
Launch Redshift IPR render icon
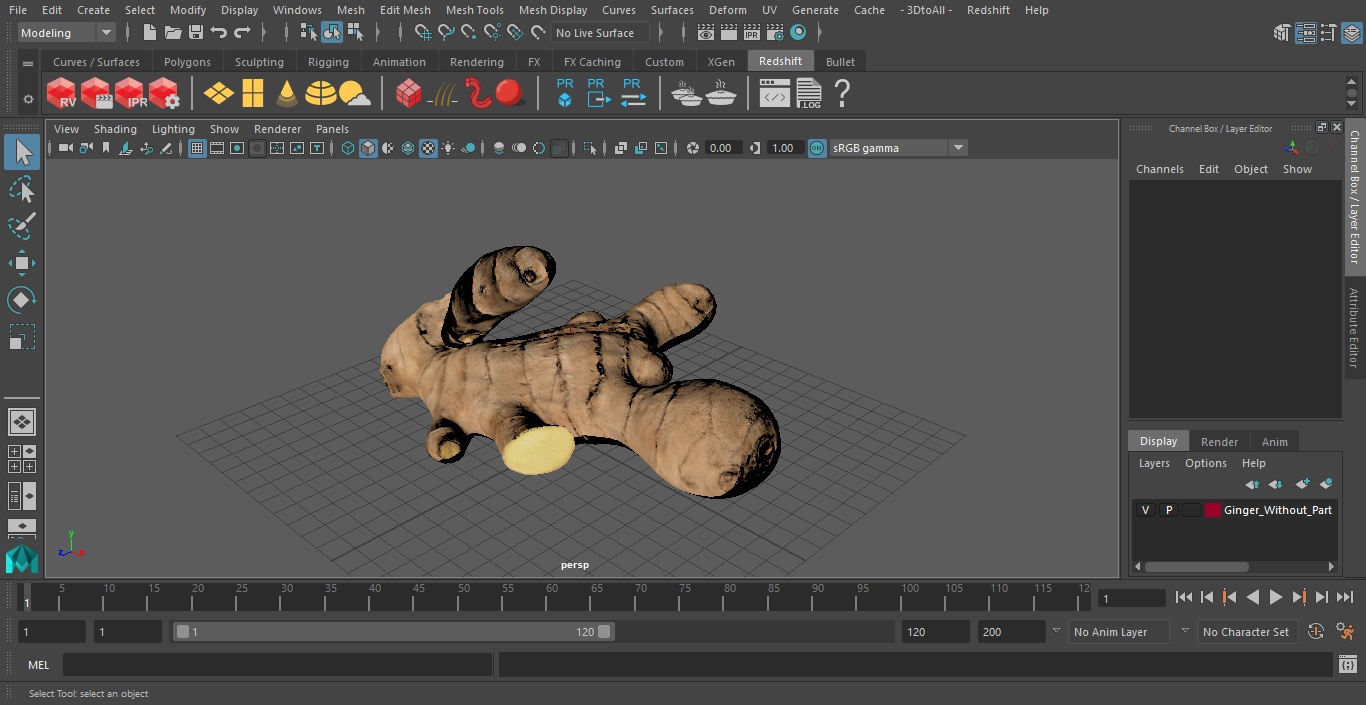point(130,94)
